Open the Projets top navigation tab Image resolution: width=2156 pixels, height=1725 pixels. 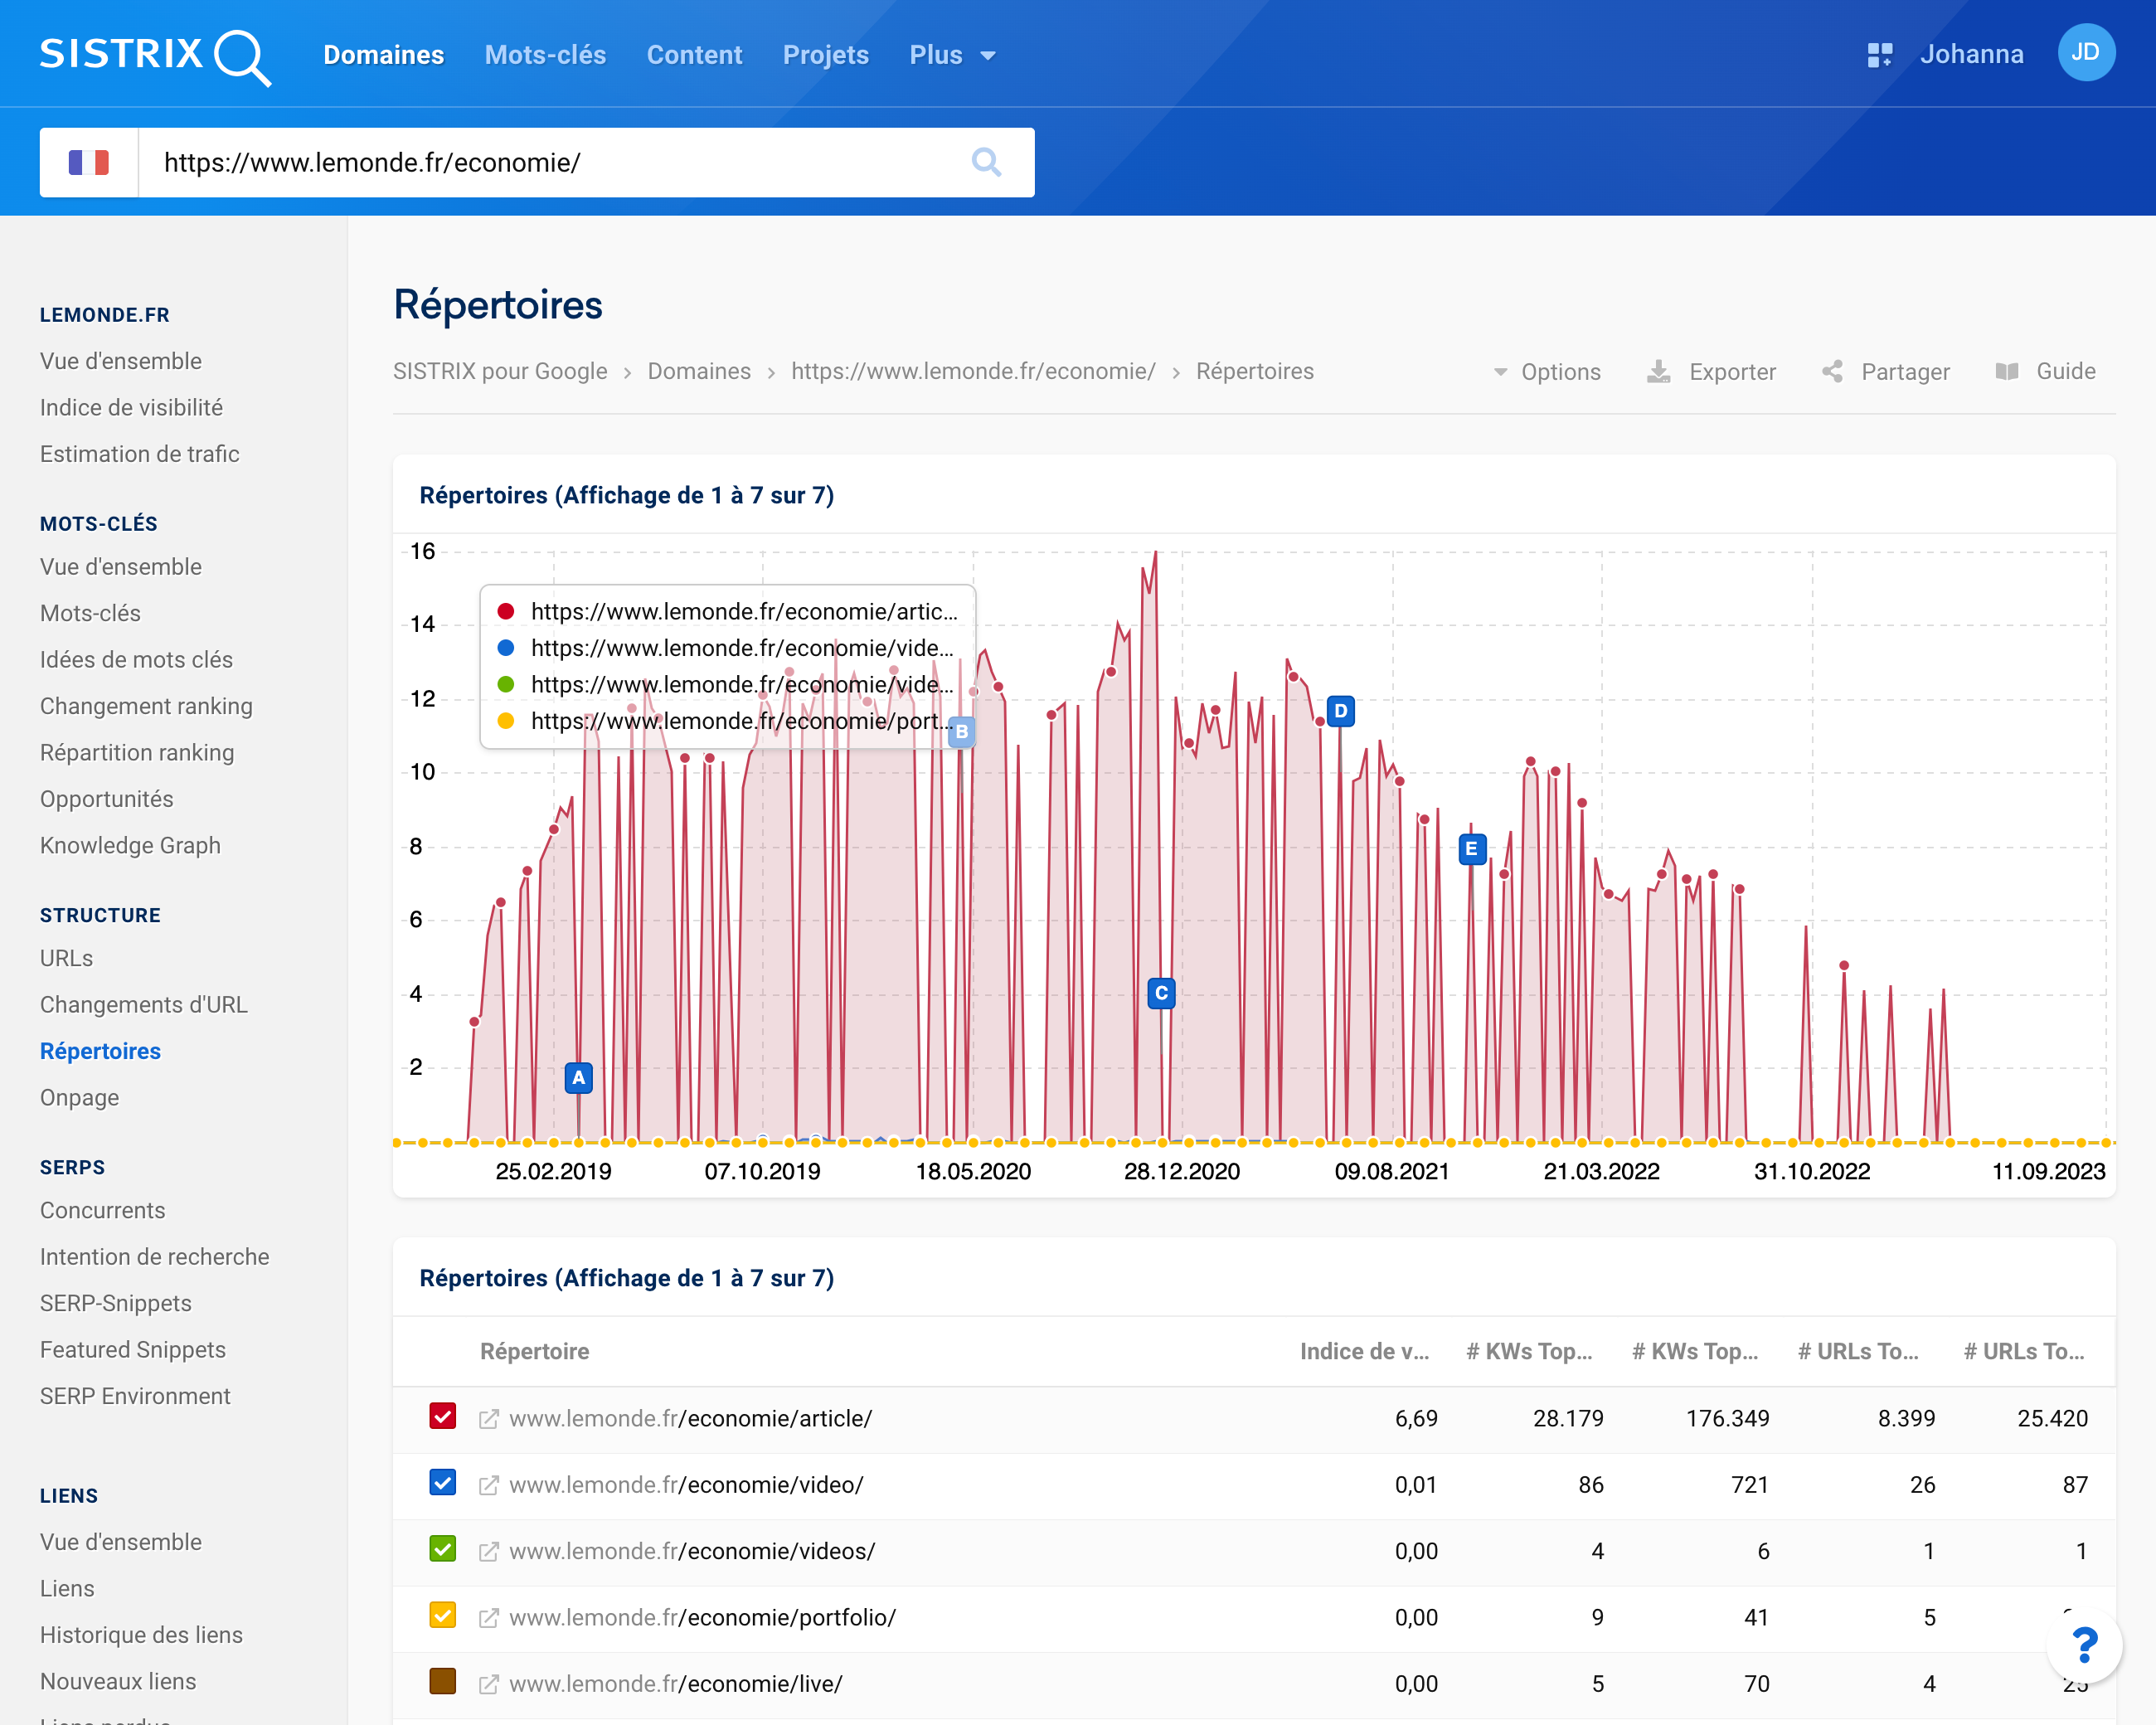tap(826, 55)
